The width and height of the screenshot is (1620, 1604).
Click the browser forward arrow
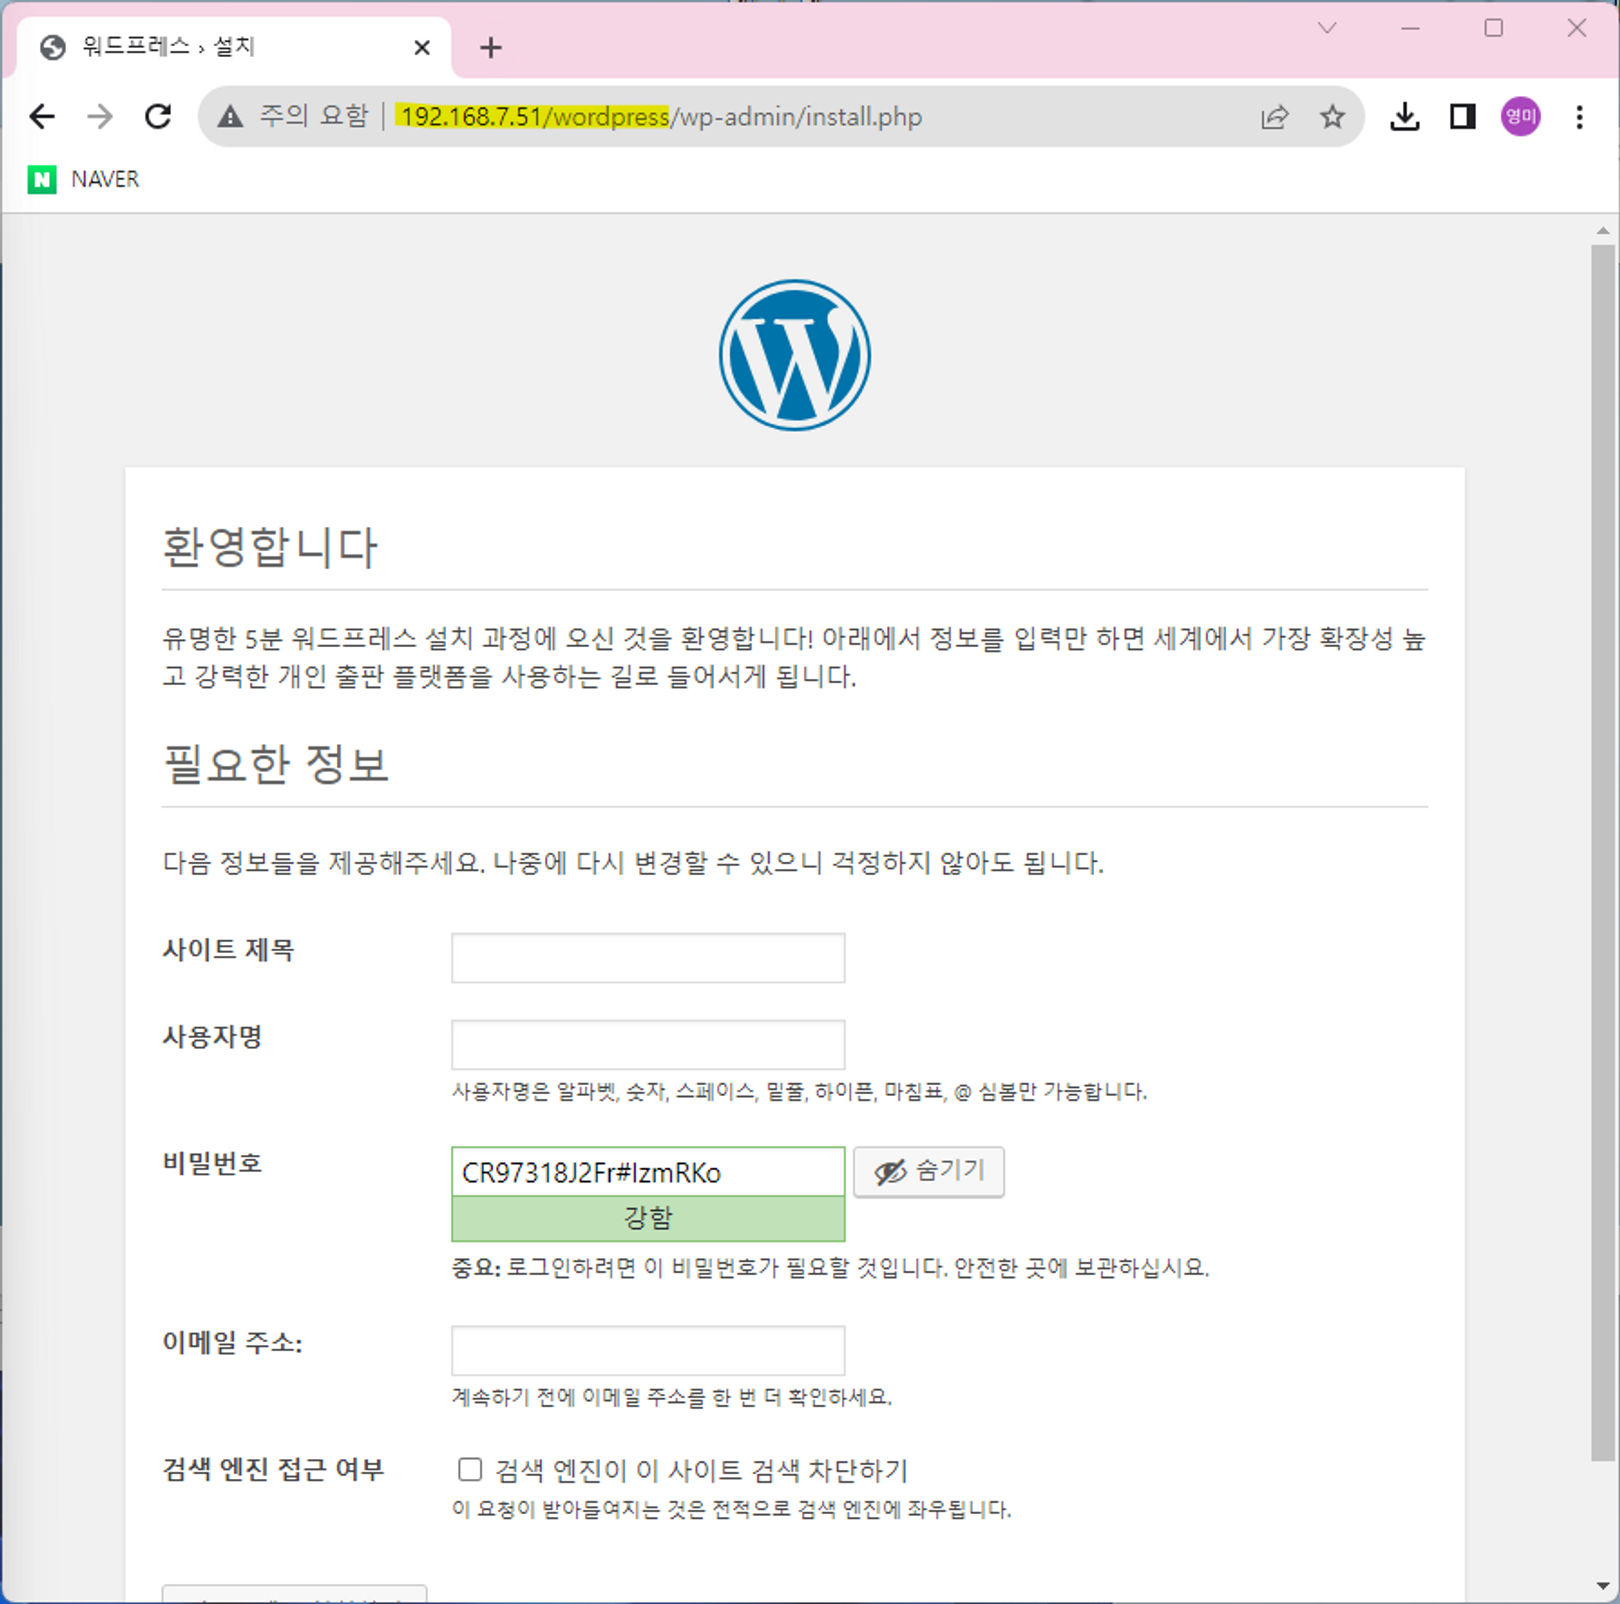(x=100, y=117)
